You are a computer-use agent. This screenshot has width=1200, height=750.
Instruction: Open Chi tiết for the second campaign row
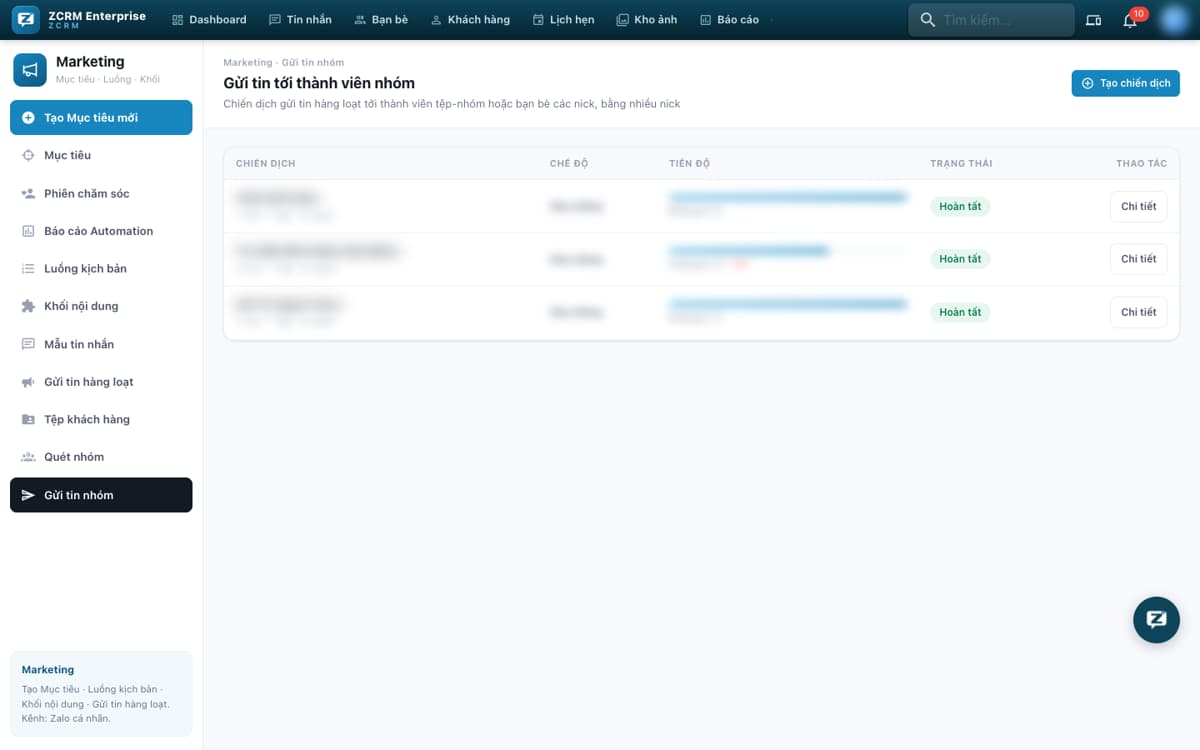point(1138,259)
